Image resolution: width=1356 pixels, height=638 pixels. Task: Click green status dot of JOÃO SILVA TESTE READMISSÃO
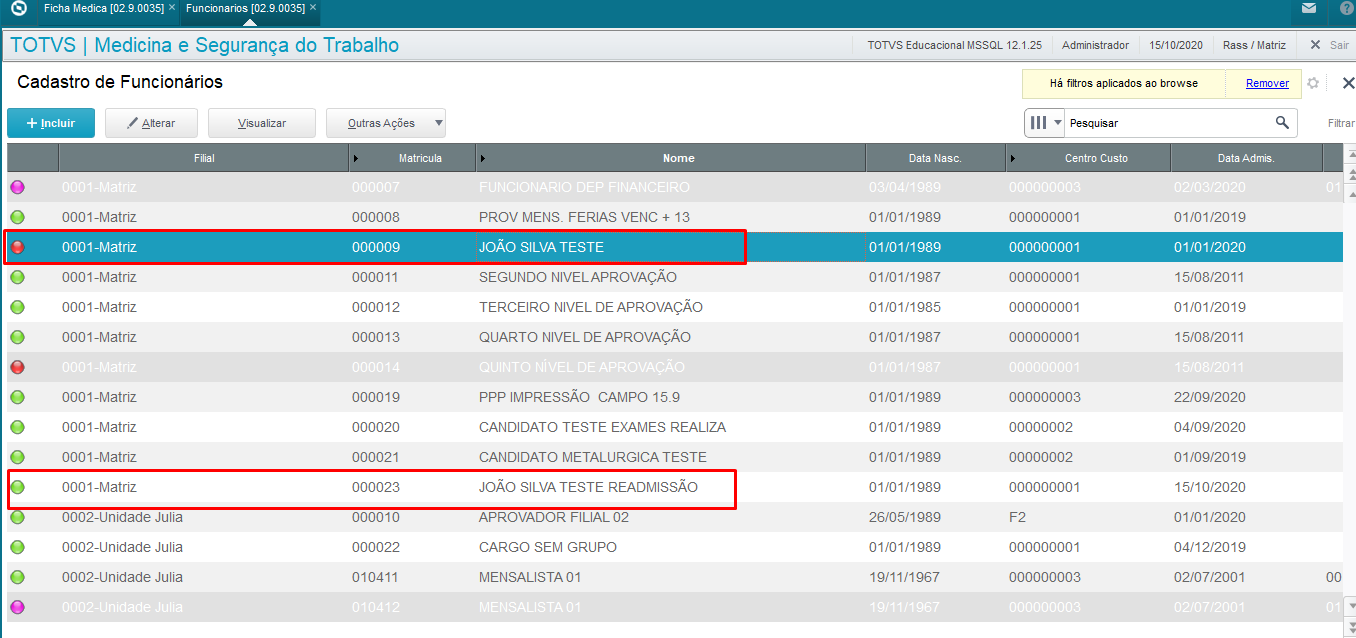pyautogui.click(x=17, y=487)
